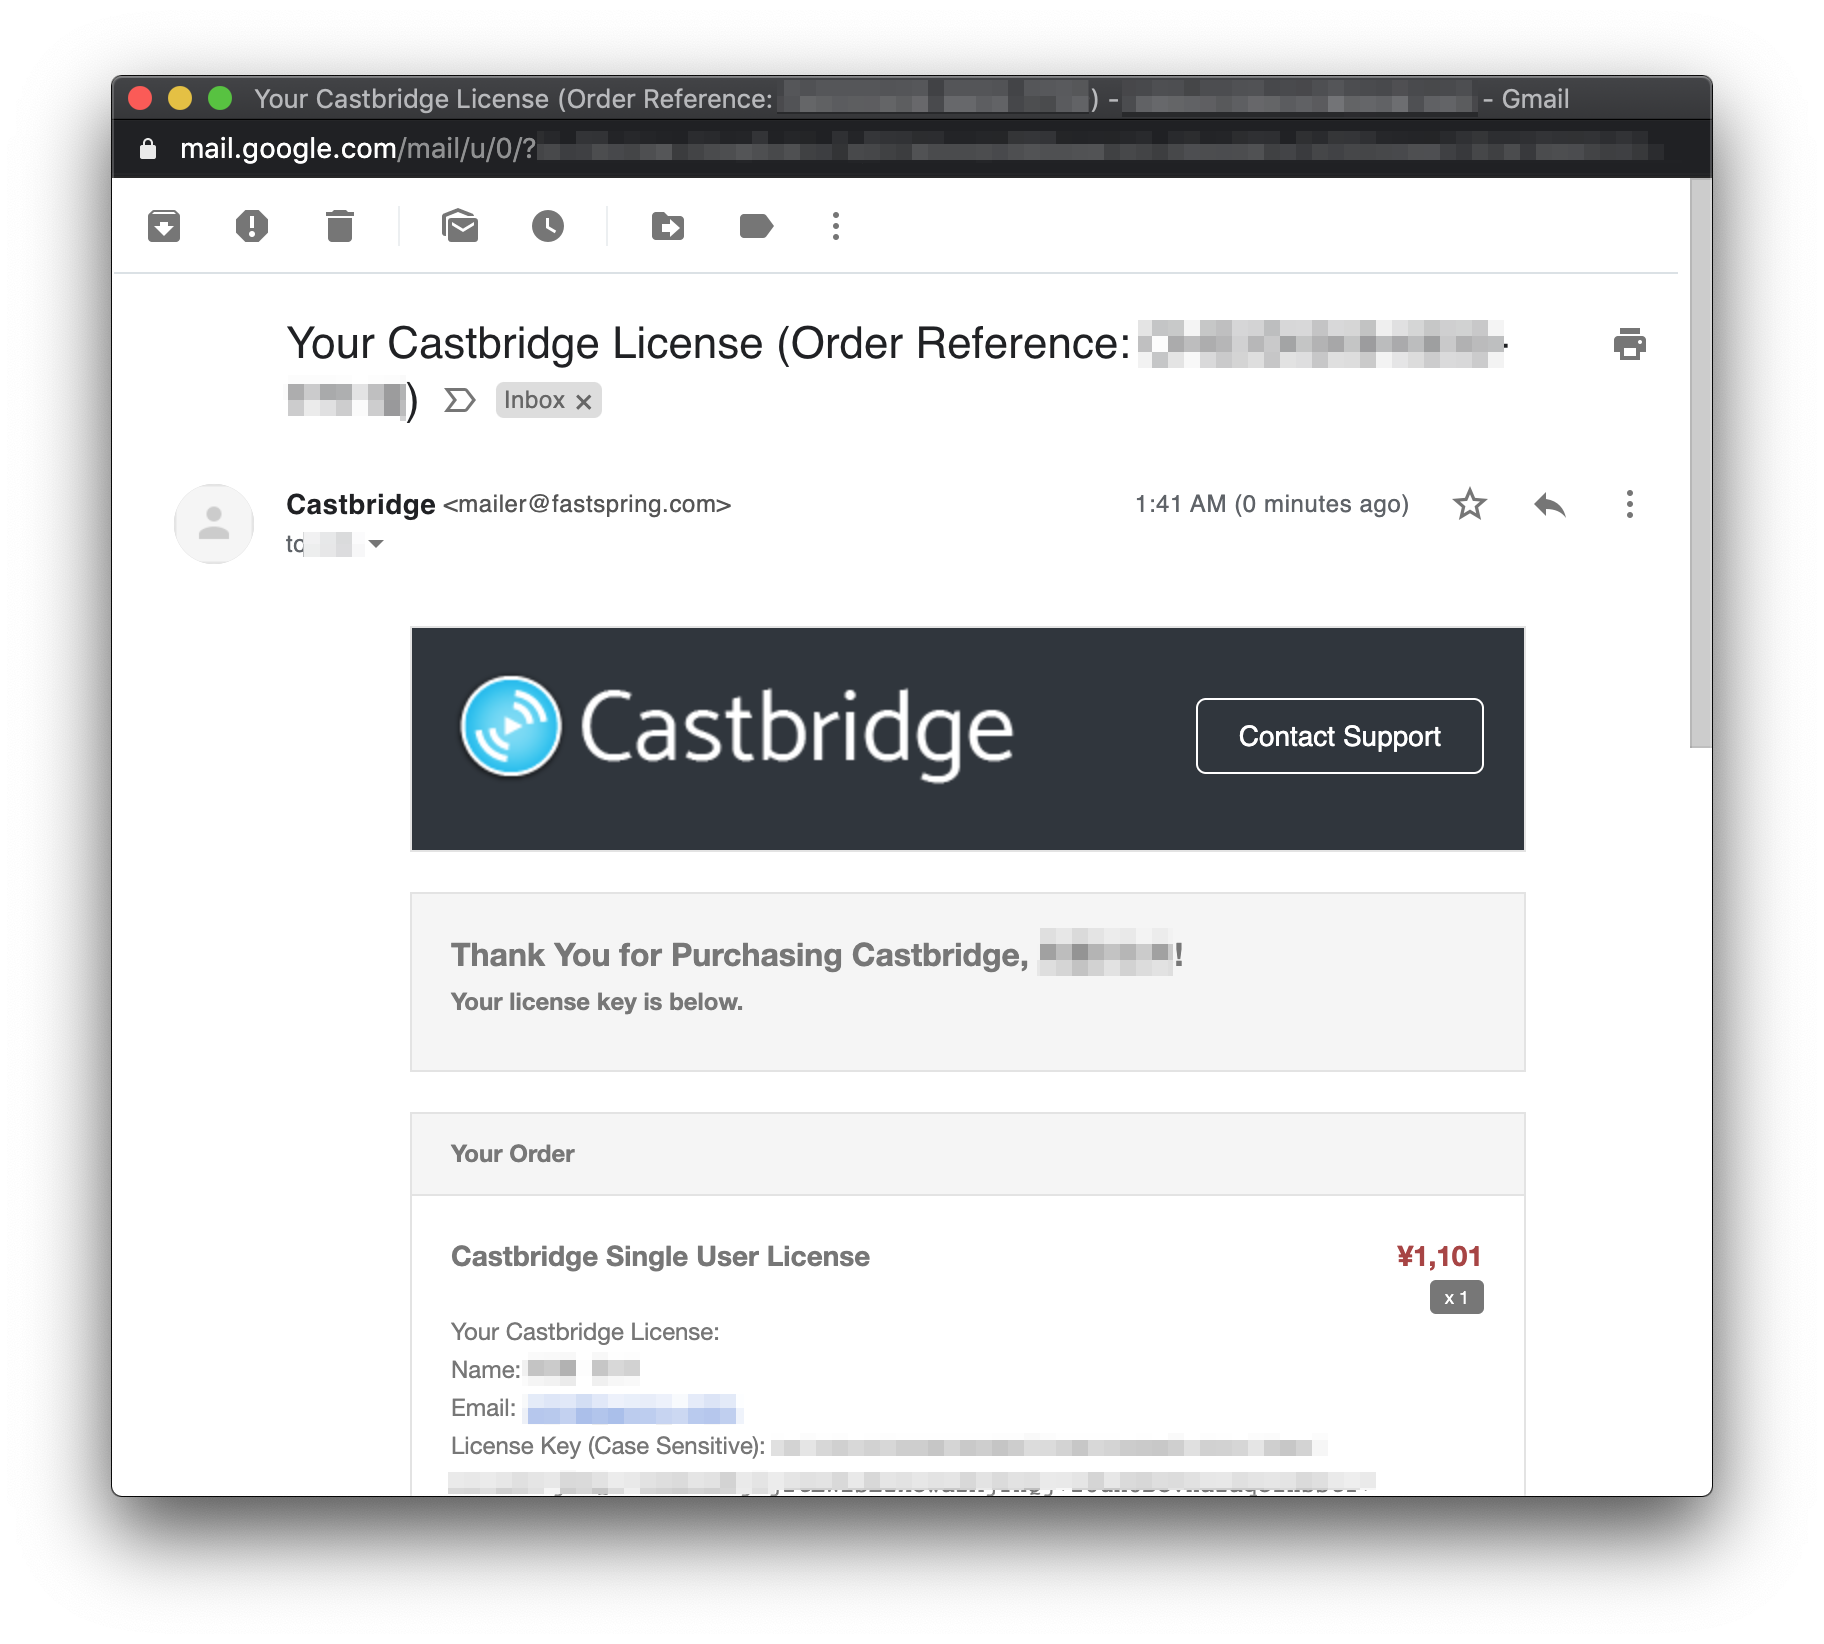Viewport: 1824px width, 1644px height.
Task: Mark the message as unread
Action: coord(460,226)
